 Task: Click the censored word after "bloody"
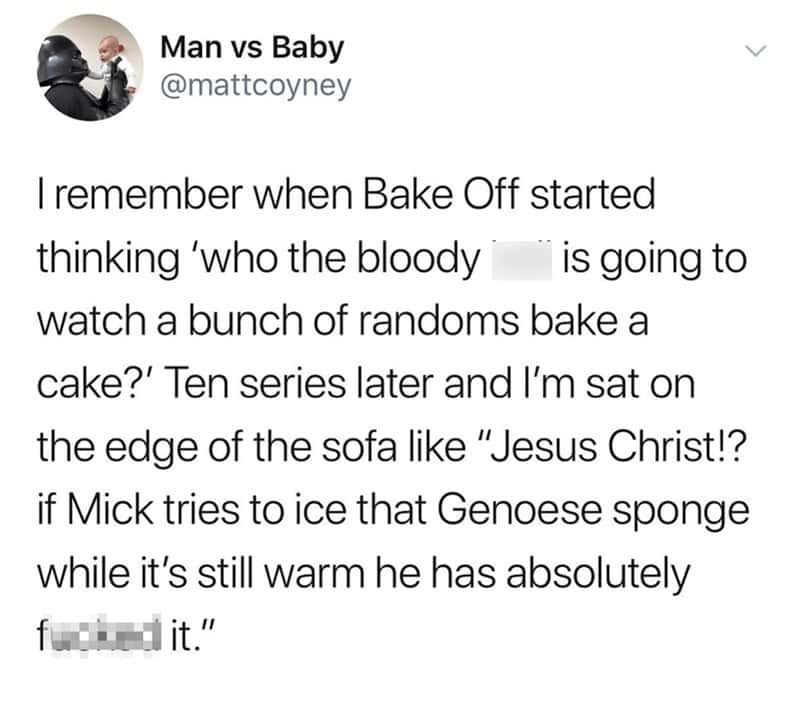coord(519,261)
